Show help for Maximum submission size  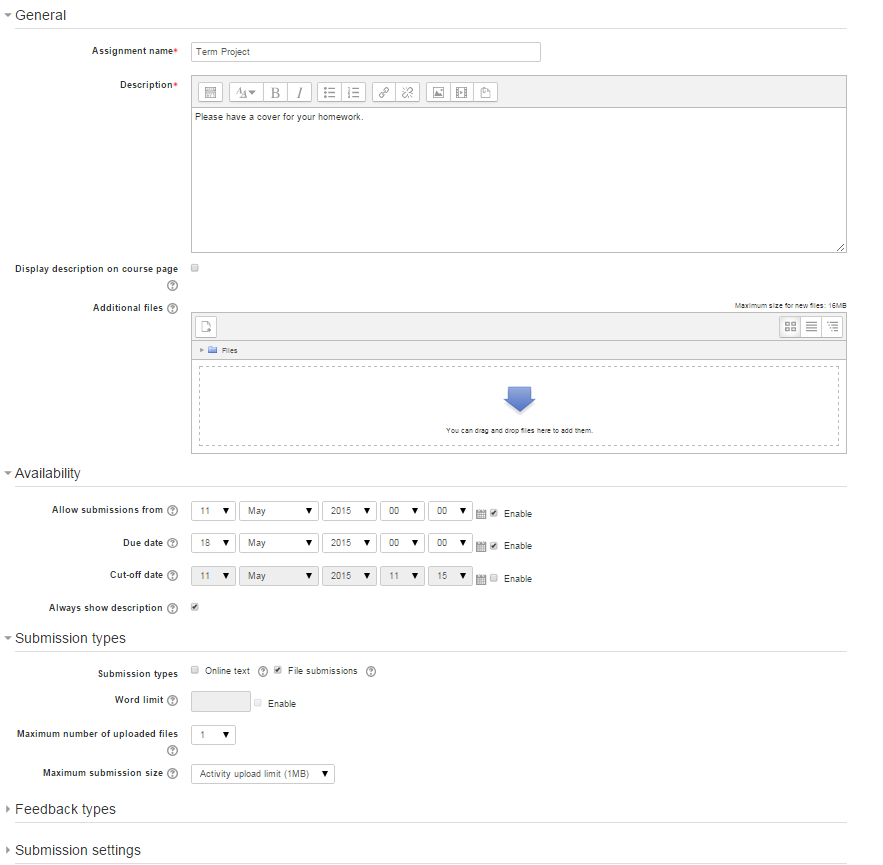[172, 774]
